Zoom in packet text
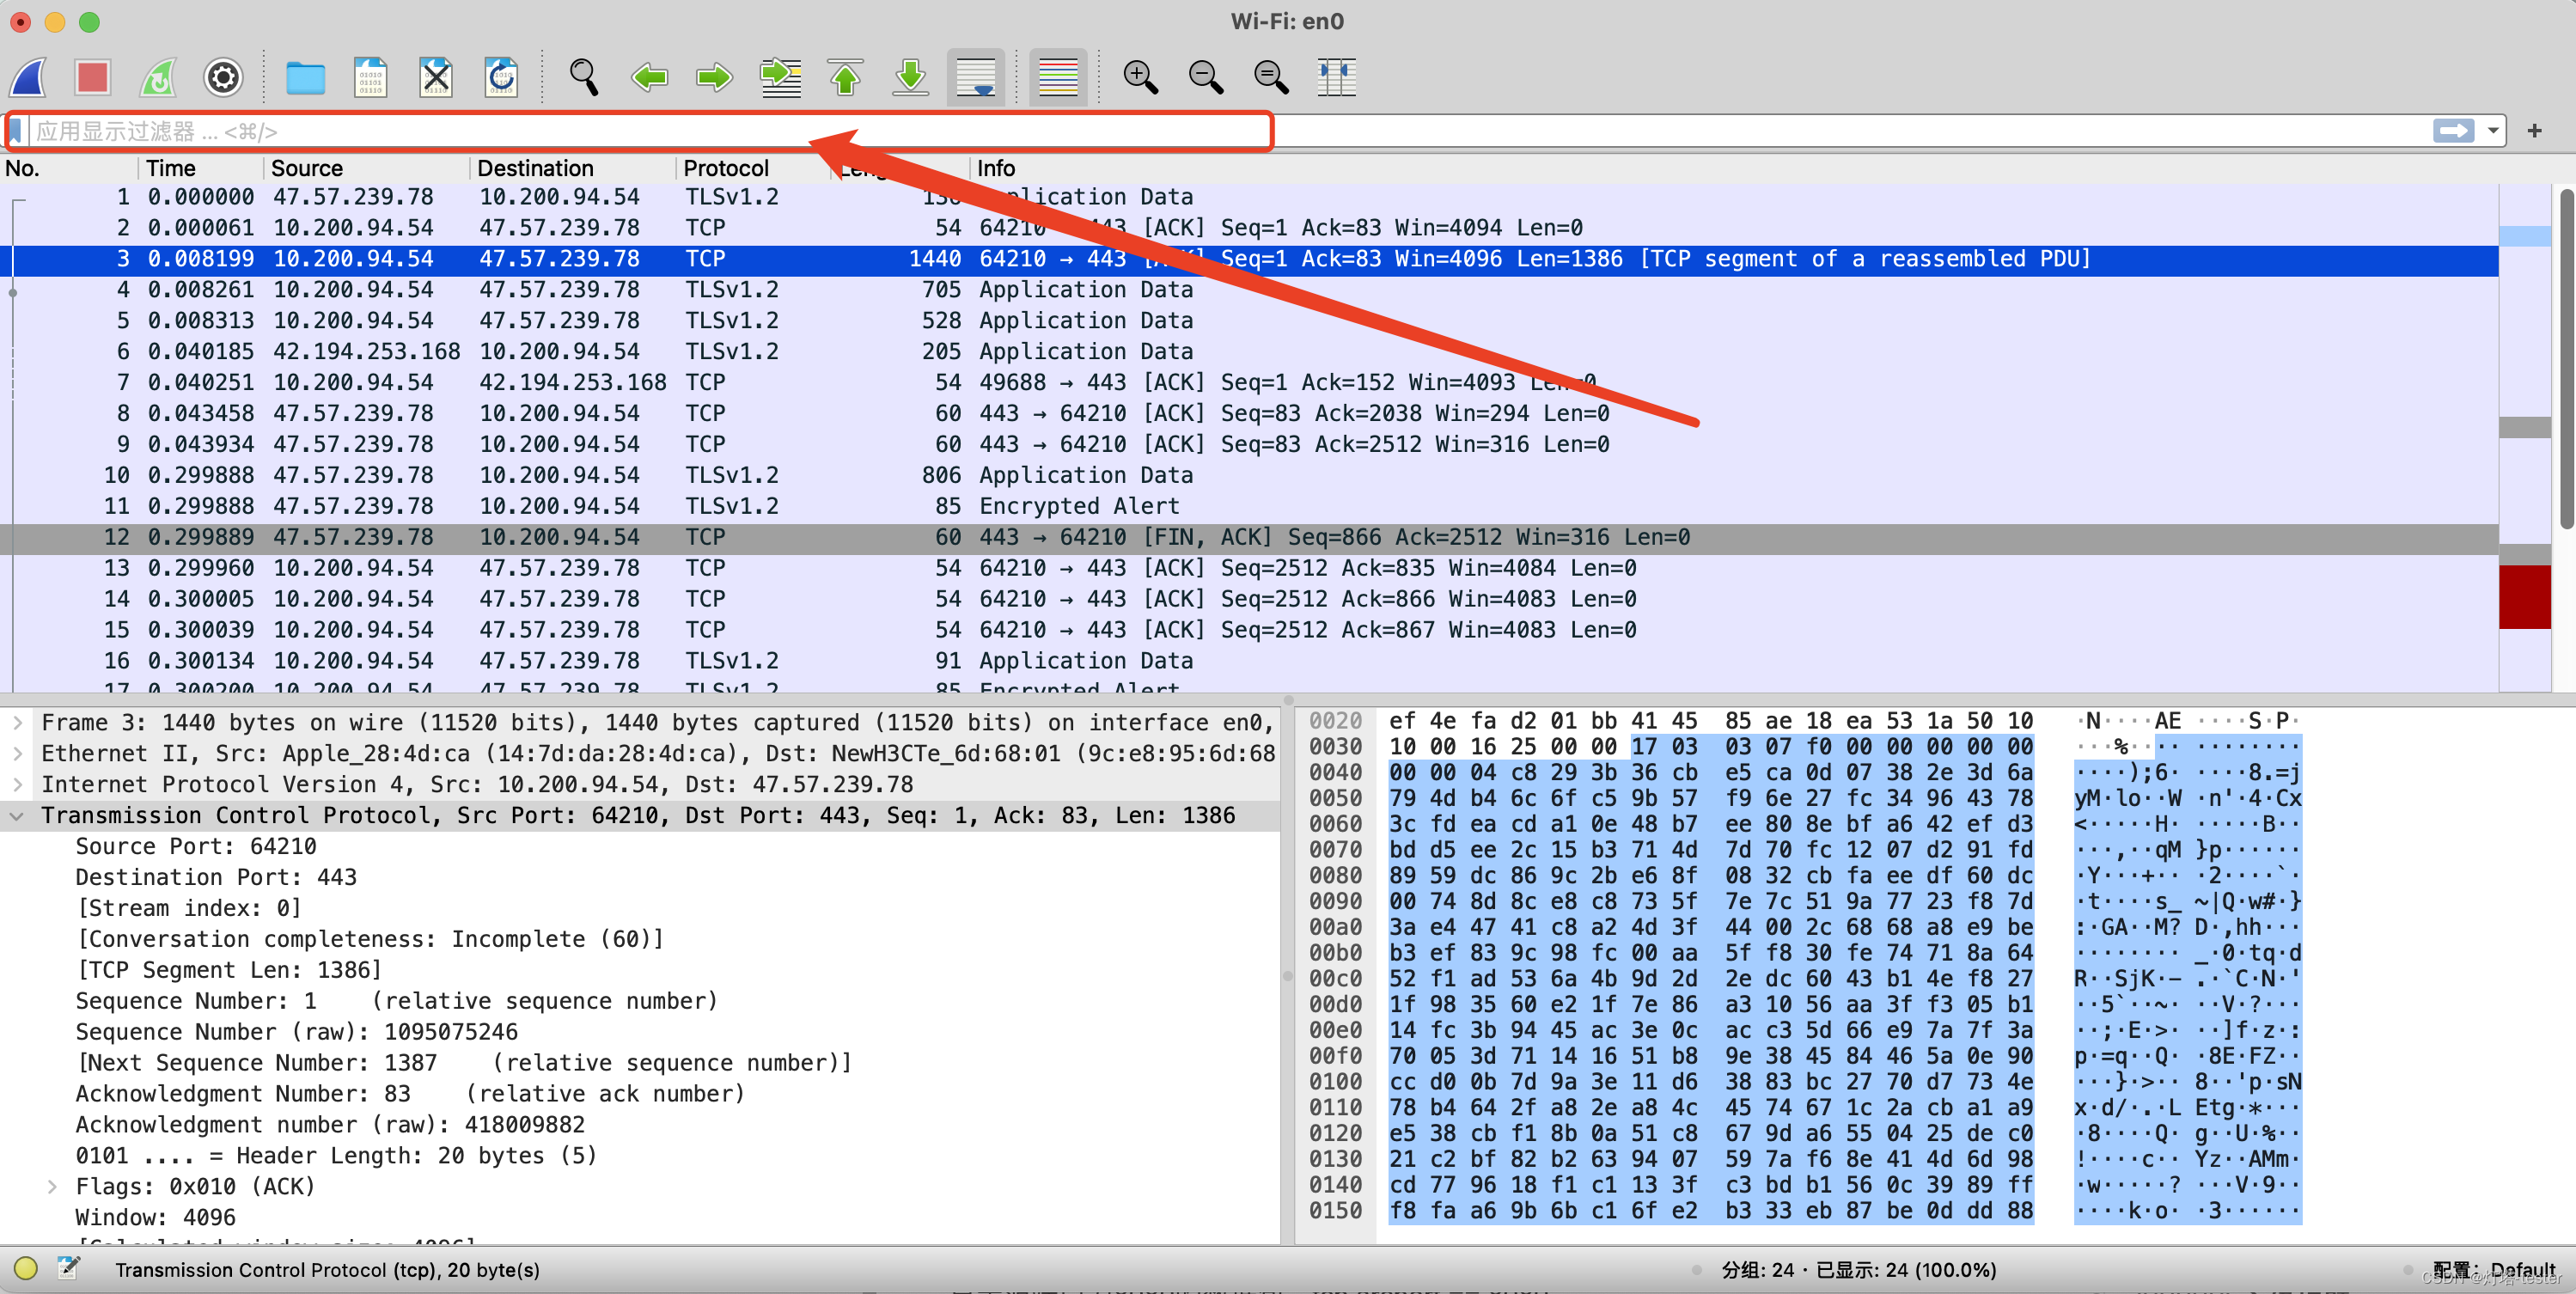The height and width of the screenshot is (1294, 2576). point(1140,77)
